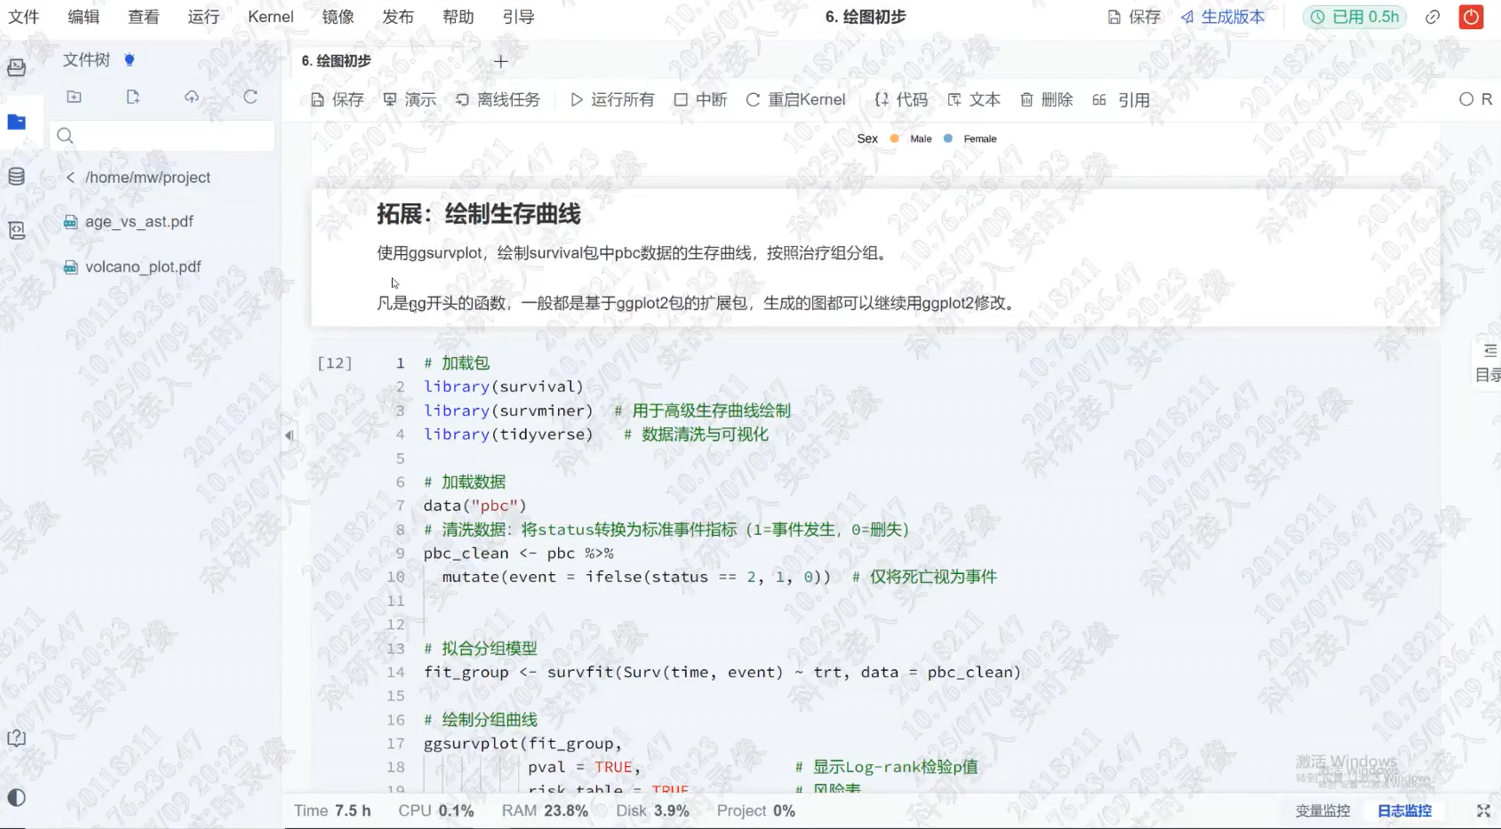Viewport: 1501px width, 829px height.
Task: Click the file tree search field
Action: tap(162, 136)
